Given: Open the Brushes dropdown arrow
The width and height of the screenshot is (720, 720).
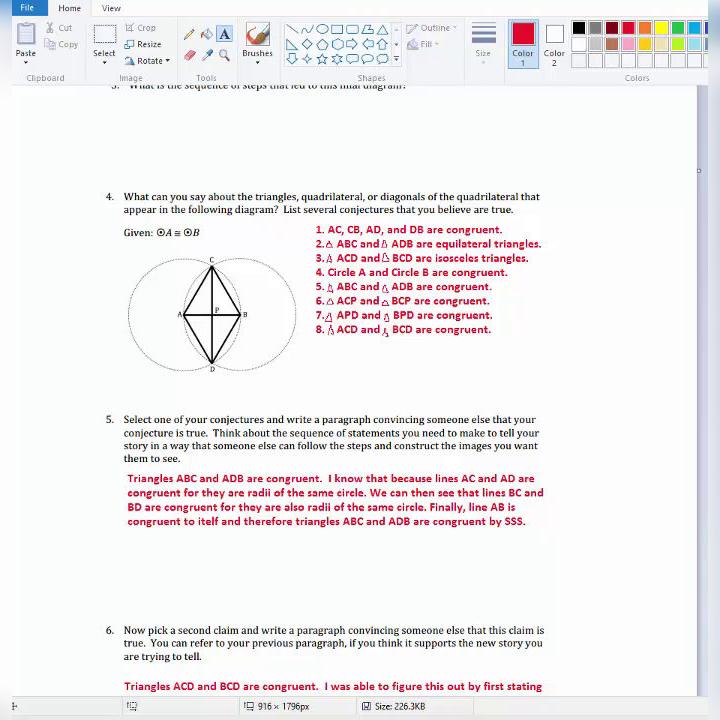Looking at the screenshot, I should tap(257, 62).
